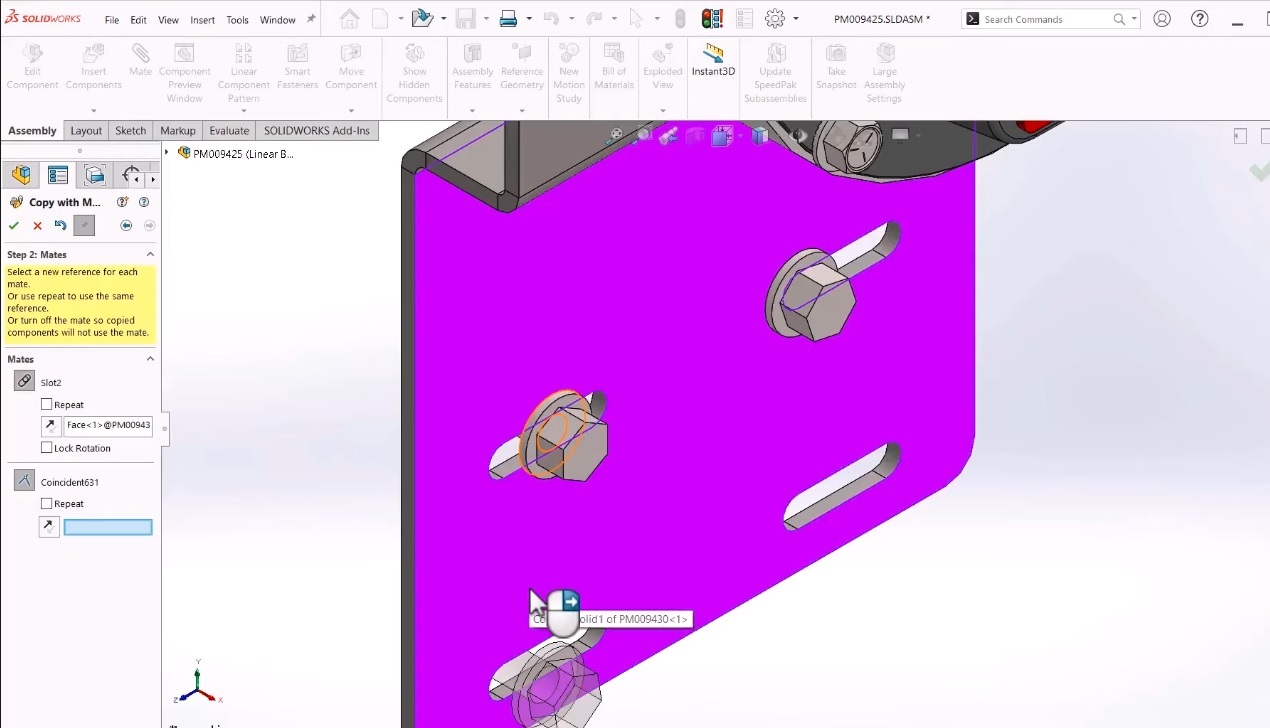
Task: Open the ConfigurationManager tab icon
Action: tap(95, 176)
